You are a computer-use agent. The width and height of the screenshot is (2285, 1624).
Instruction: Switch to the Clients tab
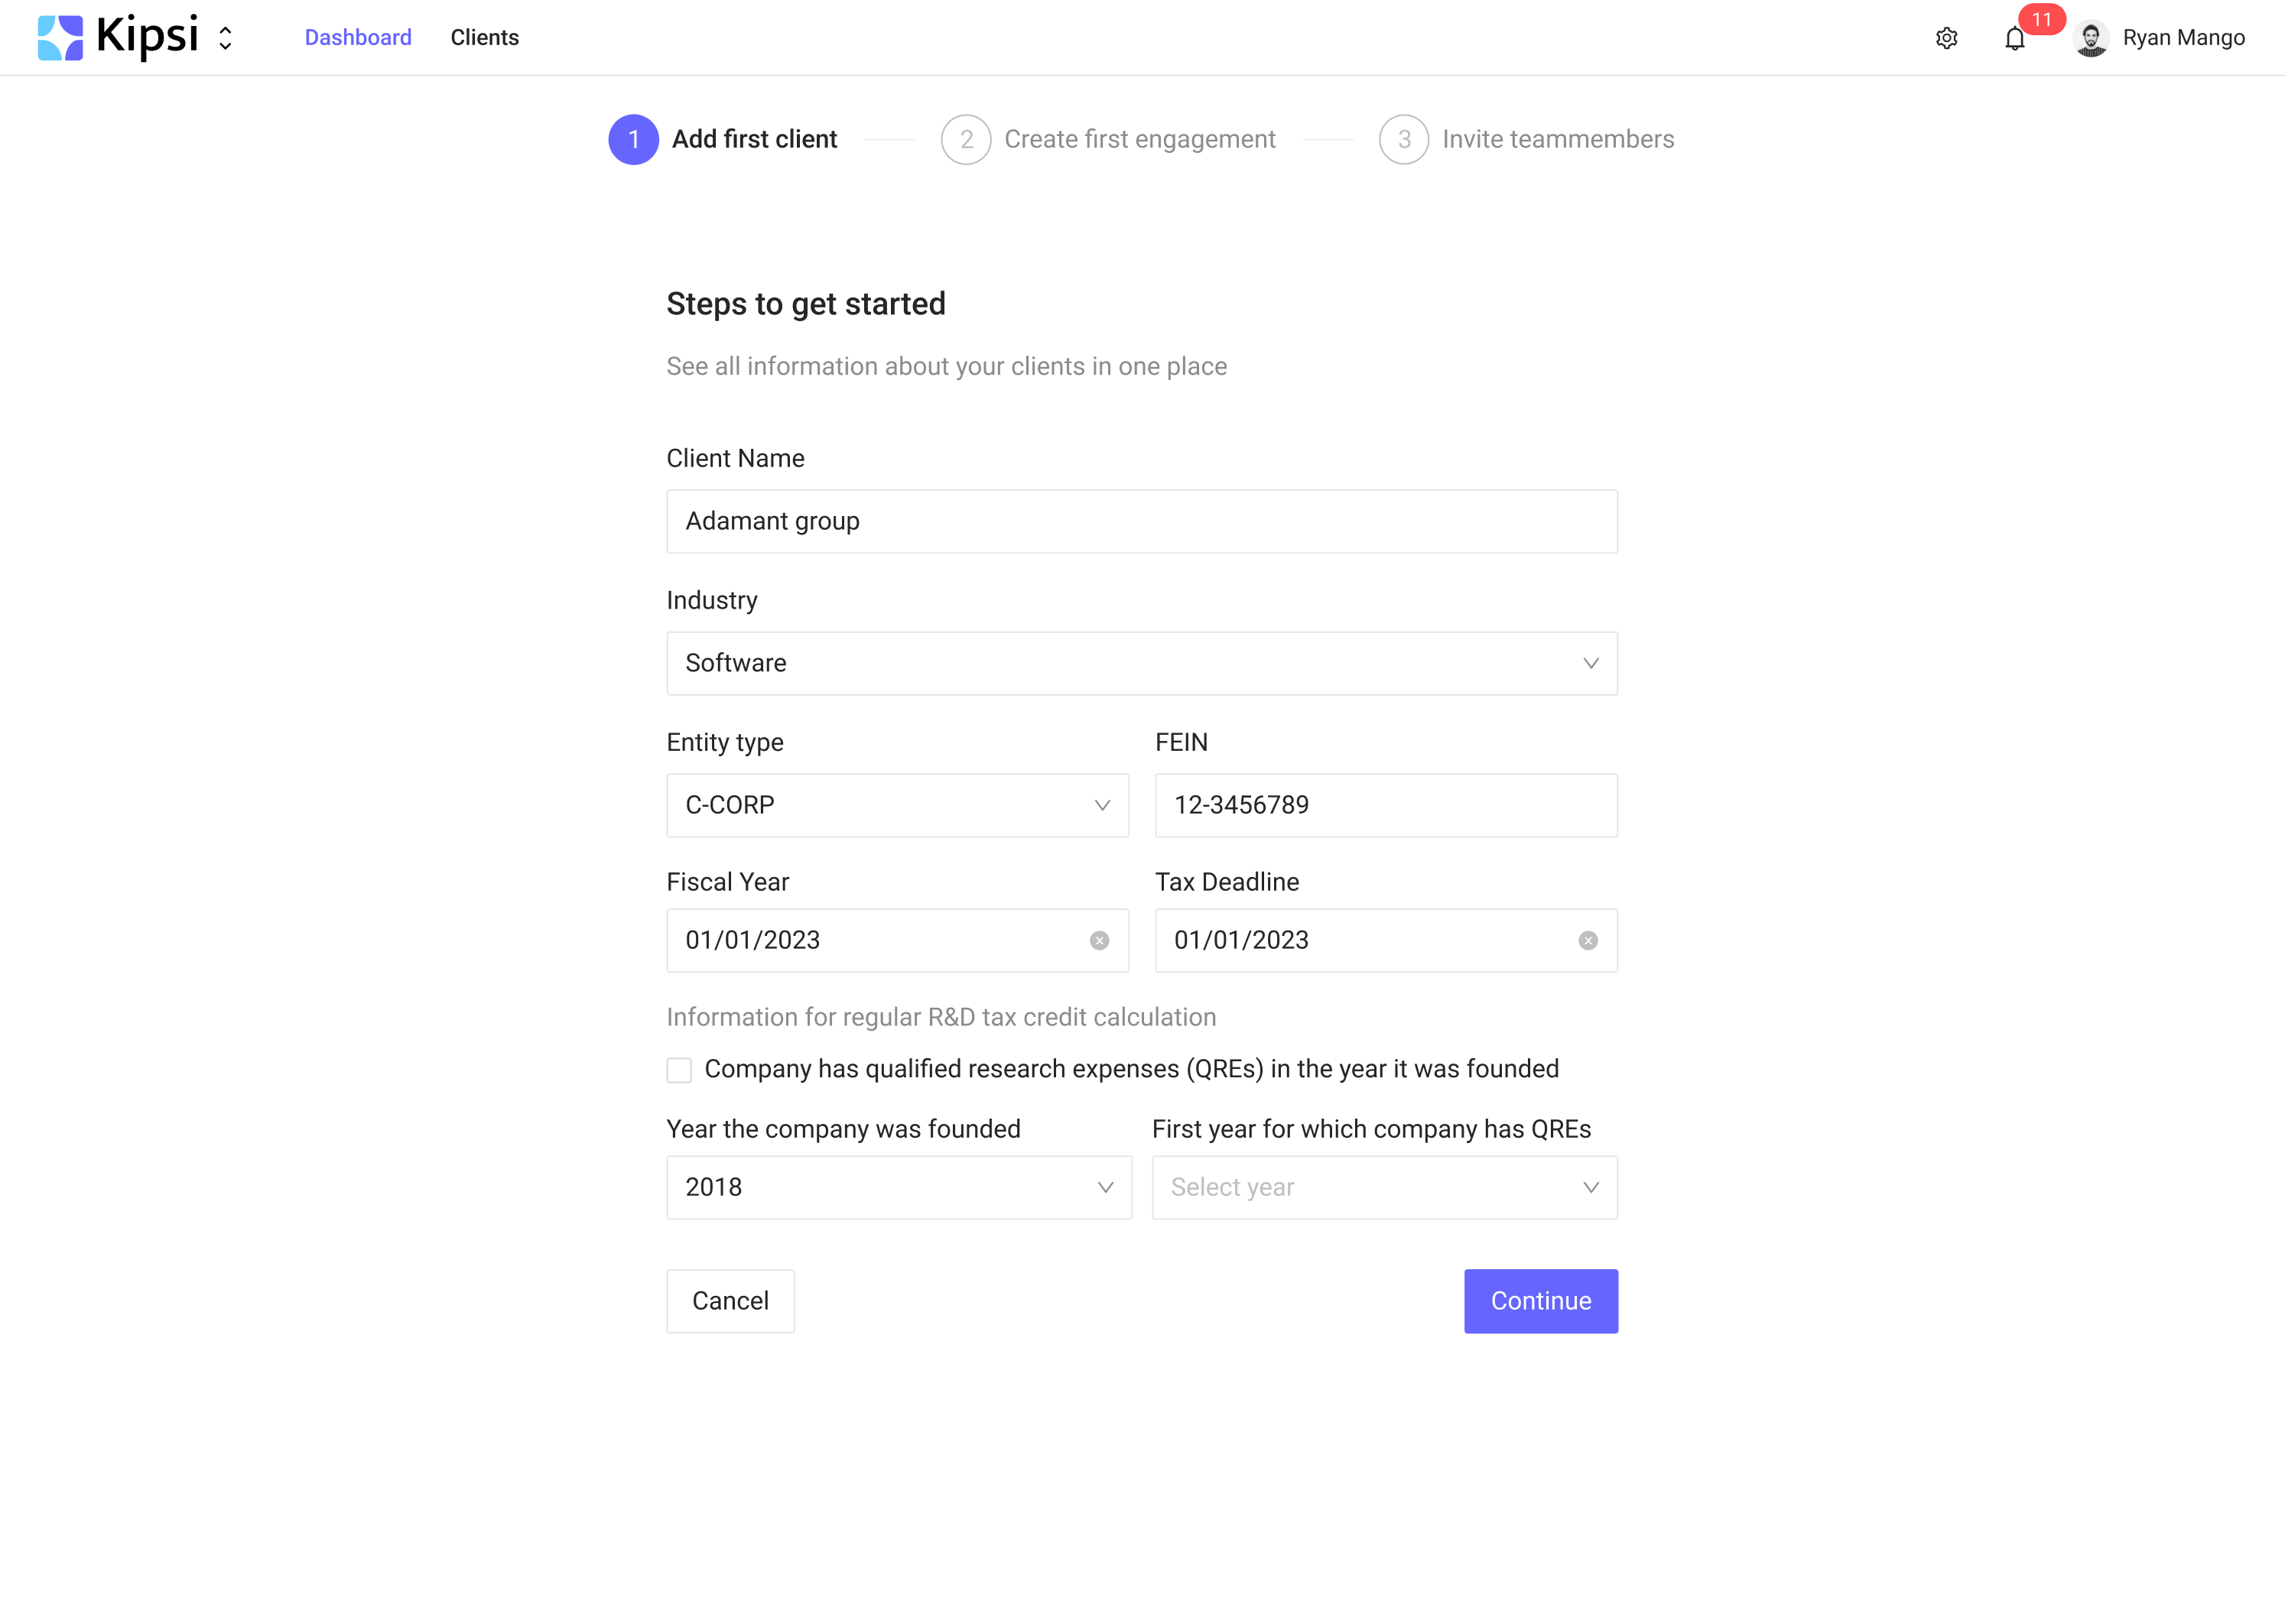pyautogui.click(x=485, y=37)
